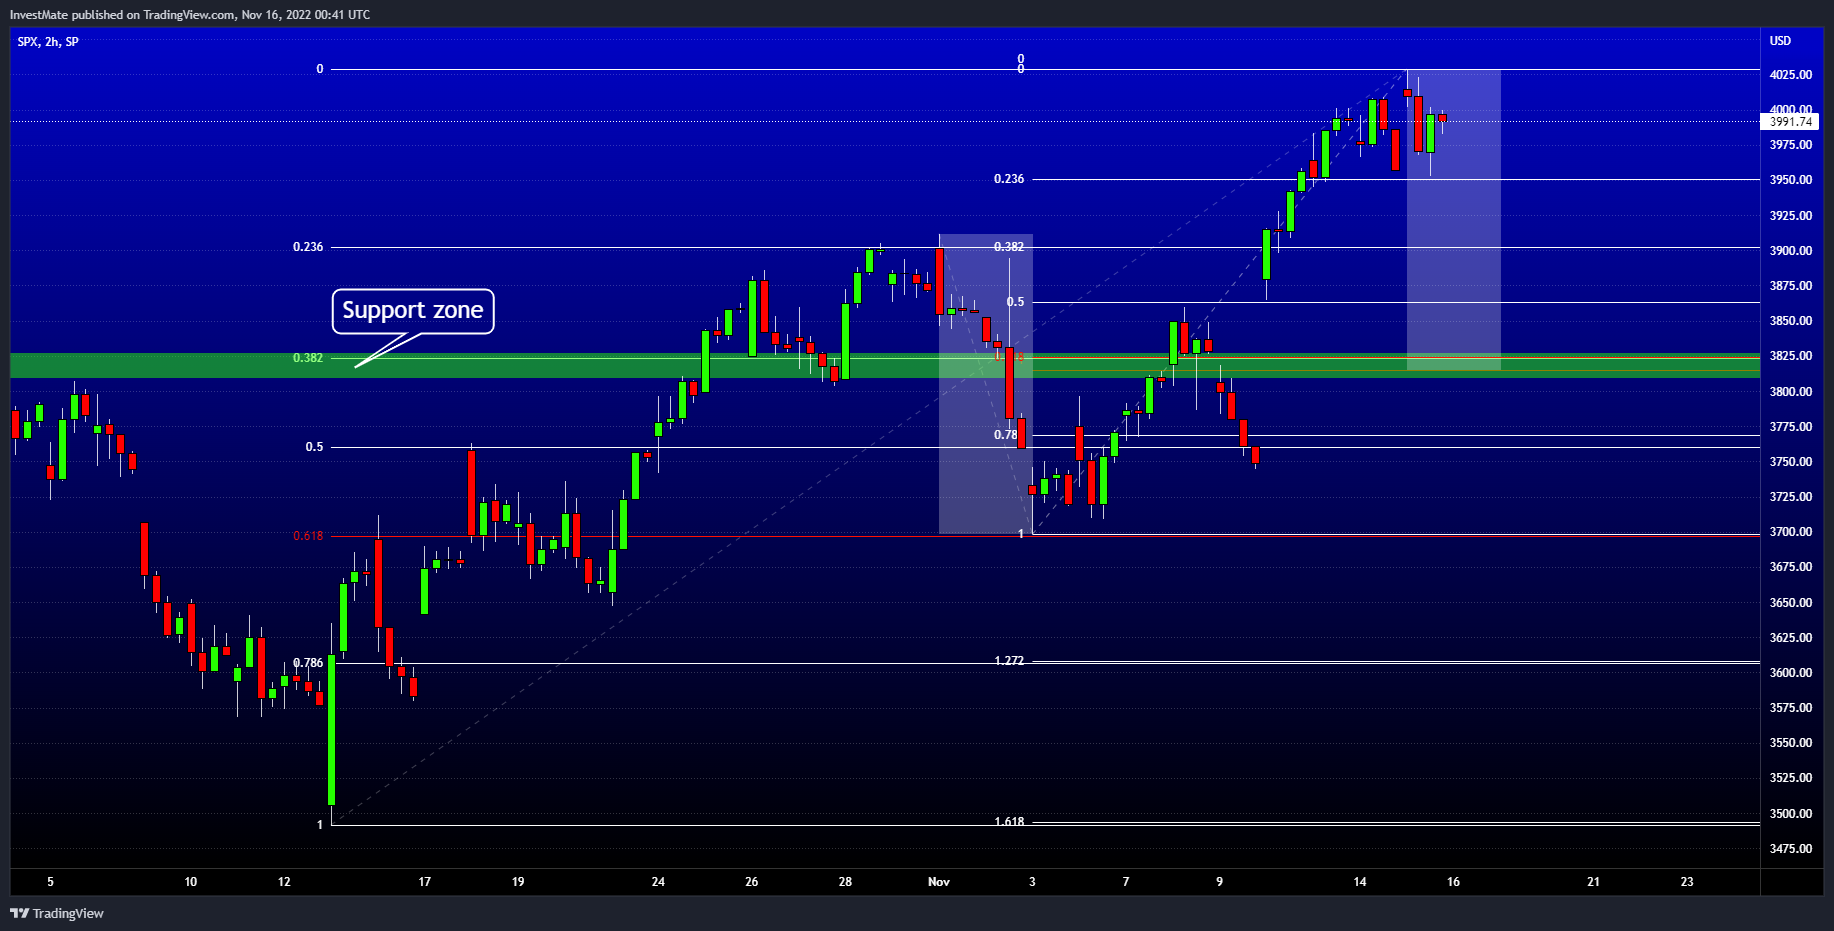Click date 14 on the time axis
Screen dimensions: 1834x931
click(x=1360, y=882)
